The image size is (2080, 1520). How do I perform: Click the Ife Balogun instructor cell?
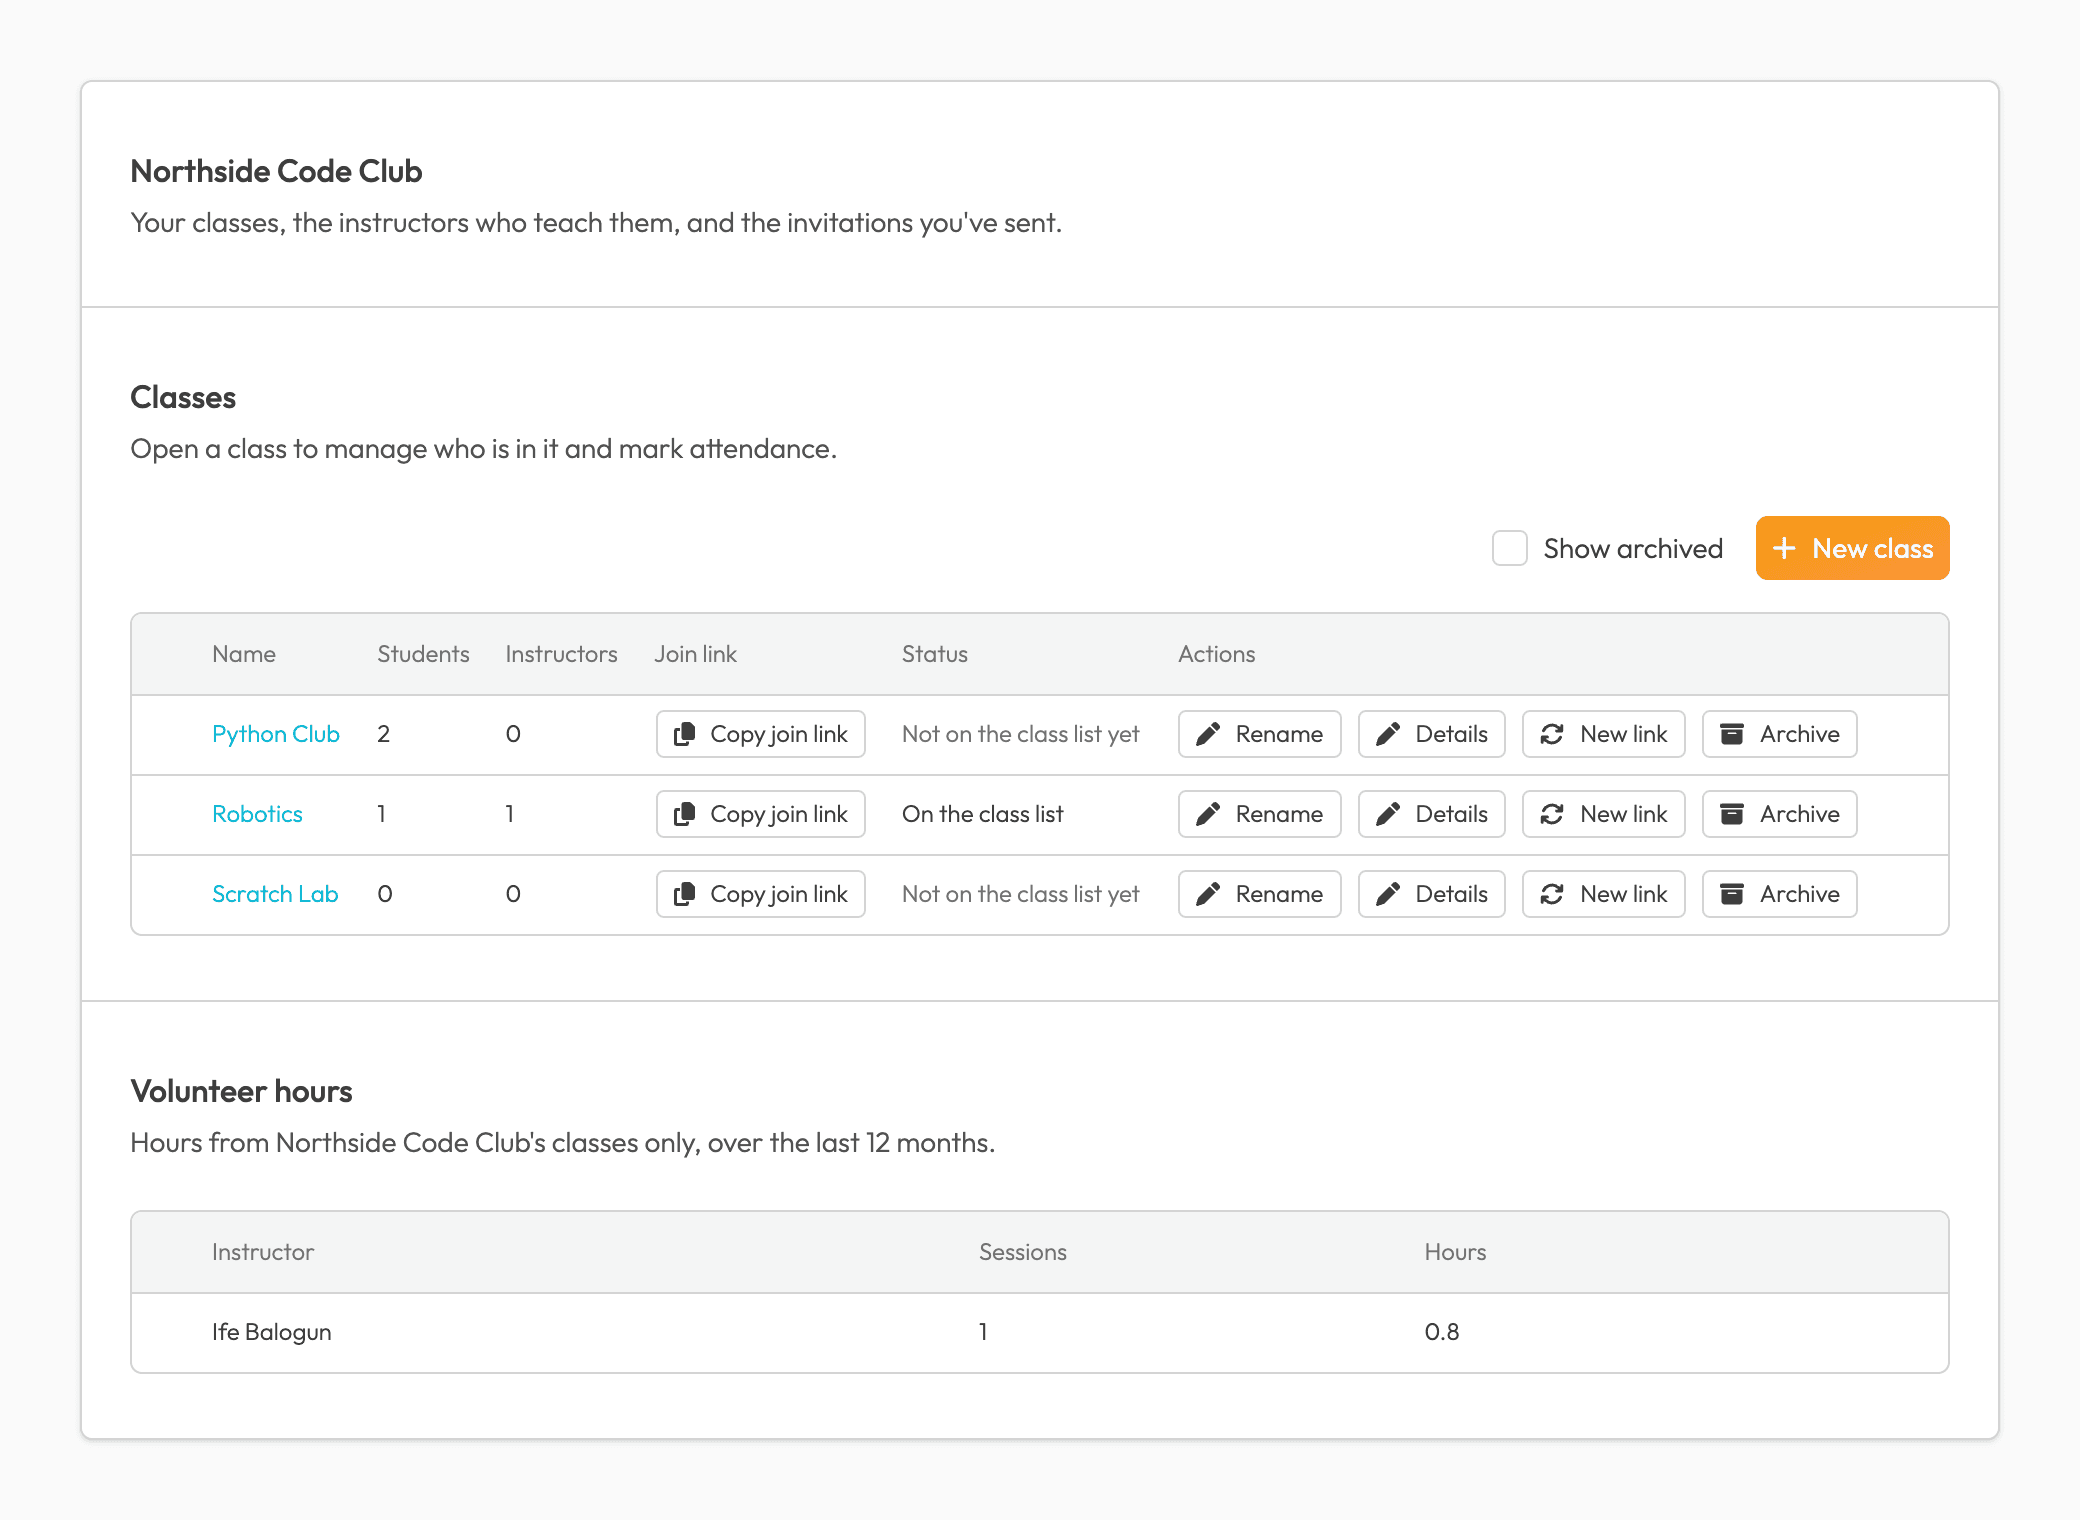(271, 1332)
